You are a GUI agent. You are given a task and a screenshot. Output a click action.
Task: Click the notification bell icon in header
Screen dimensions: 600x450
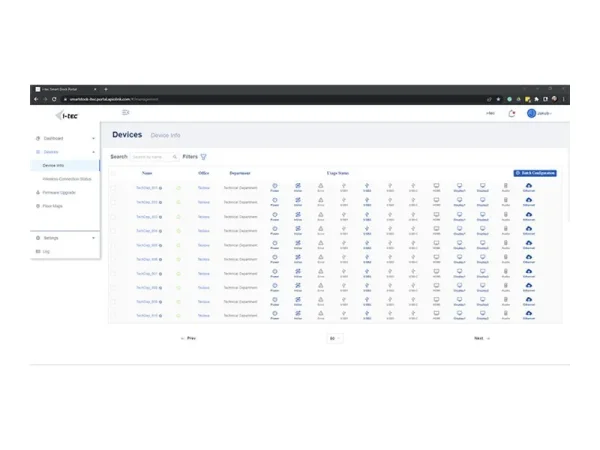512,113
